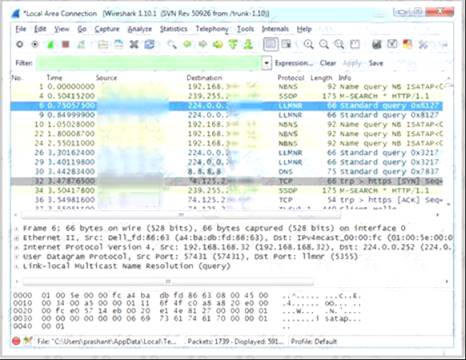The width and height of the screenshot is (466, 360).
Task: Open the Capture menu
Action: [x=107, y=29]
